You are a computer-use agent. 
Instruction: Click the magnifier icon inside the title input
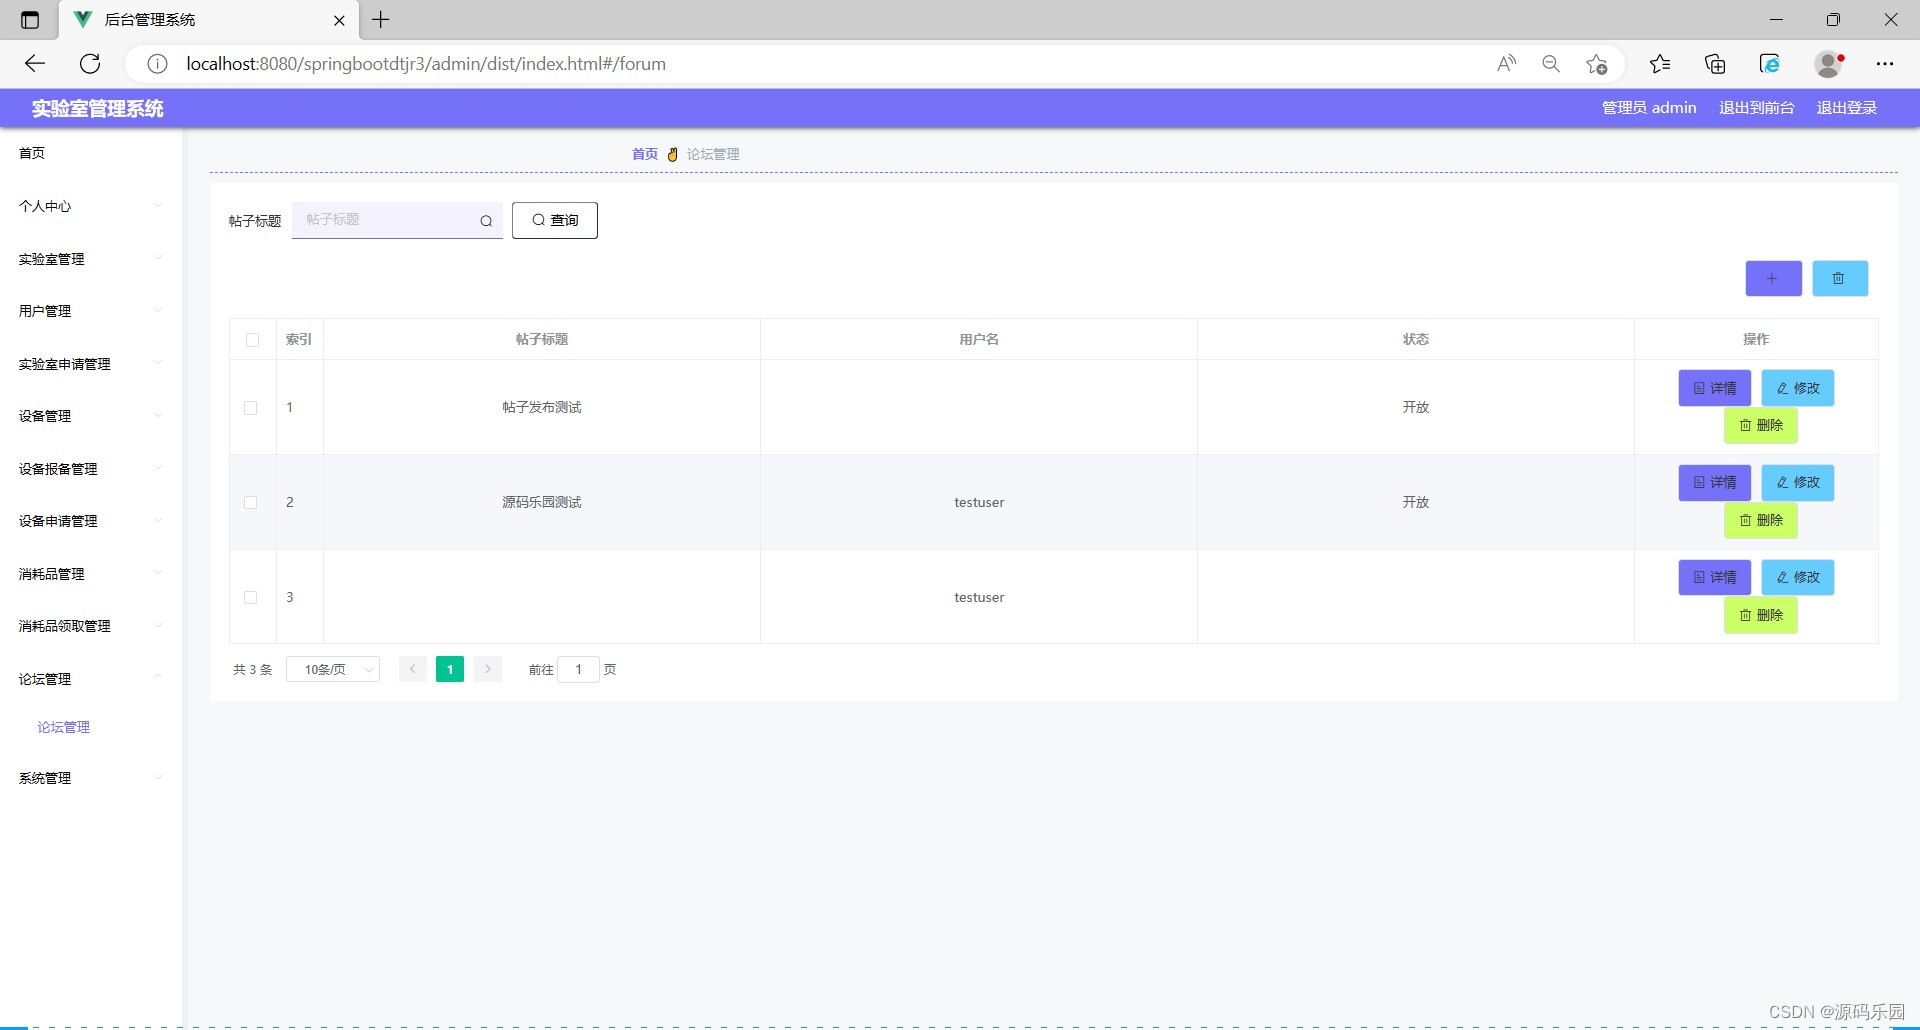(x=486, y=220)
